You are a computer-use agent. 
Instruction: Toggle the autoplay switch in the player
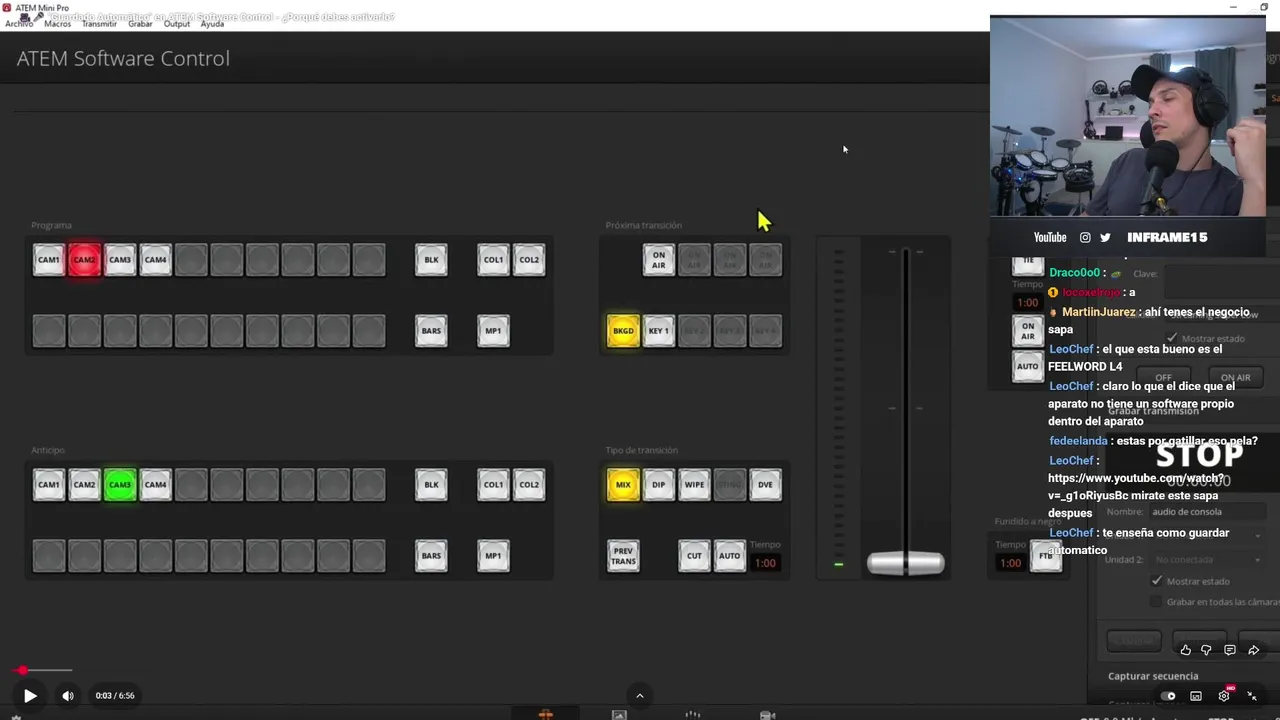coord(1168,696)
